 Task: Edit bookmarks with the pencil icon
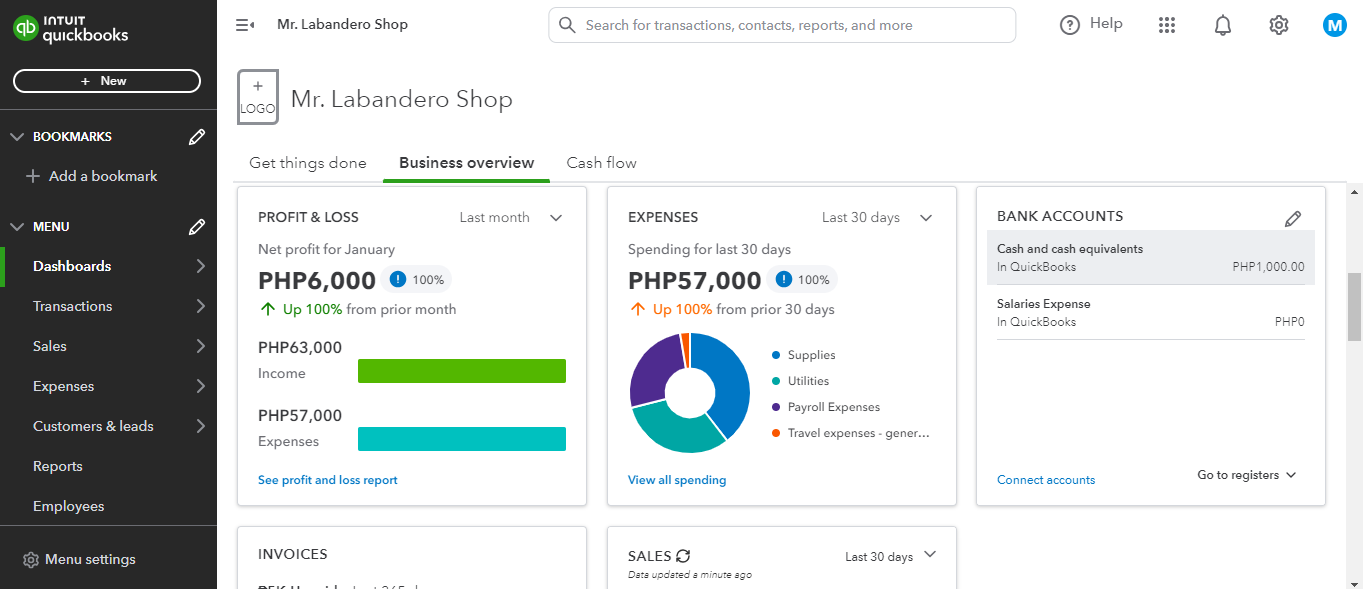[x=197, y=137]
